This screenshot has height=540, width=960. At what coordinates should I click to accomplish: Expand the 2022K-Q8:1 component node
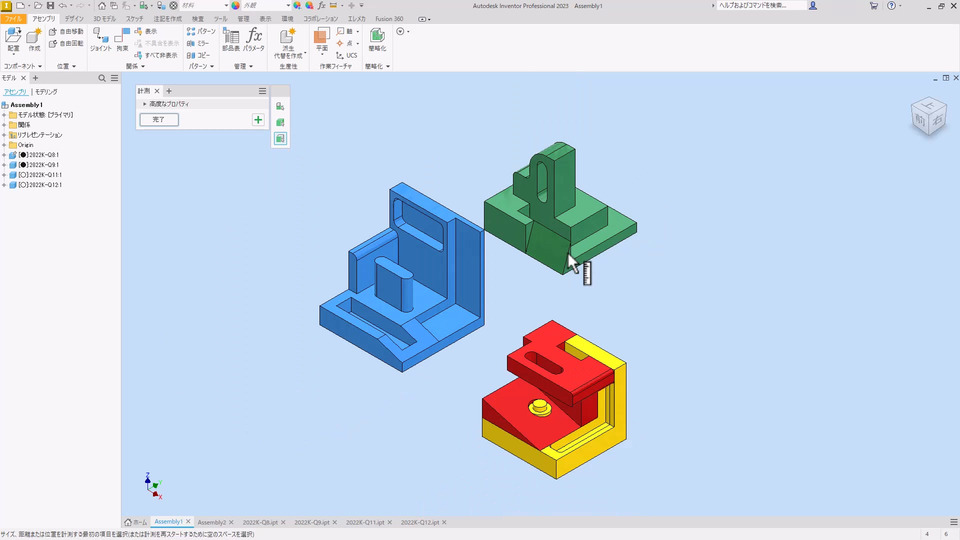coord(4,155)
